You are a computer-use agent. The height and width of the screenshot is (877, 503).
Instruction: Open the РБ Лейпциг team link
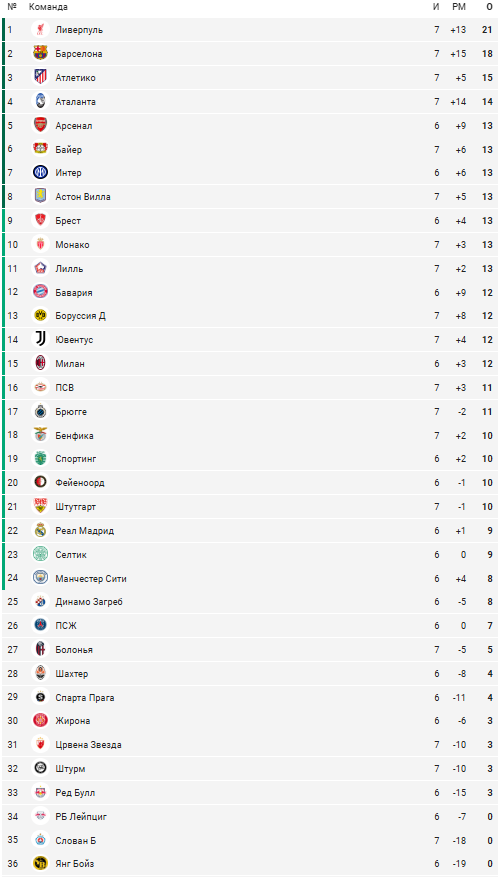pyautogui.click(x=81, y=817)
